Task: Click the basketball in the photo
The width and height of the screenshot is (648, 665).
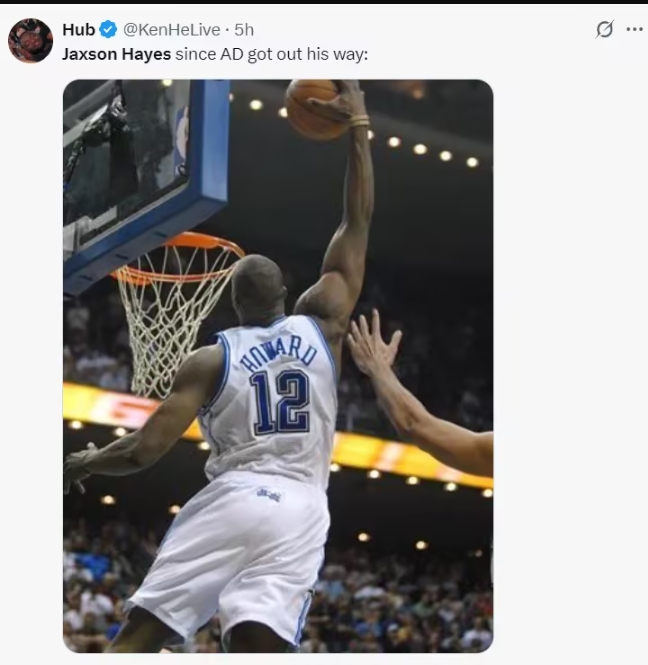Action: coord(315,108)
